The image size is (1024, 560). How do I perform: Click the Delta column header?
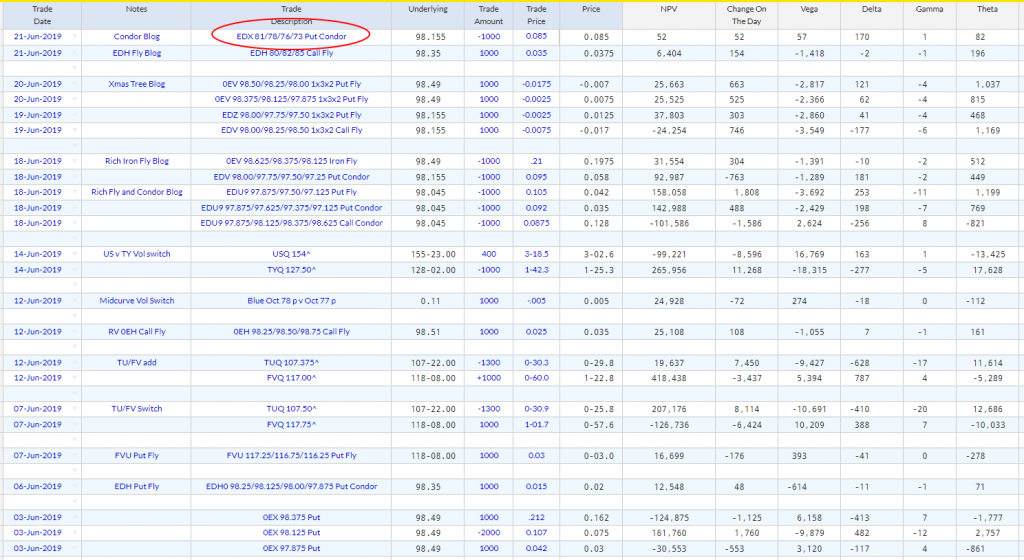tap(872, 15)
